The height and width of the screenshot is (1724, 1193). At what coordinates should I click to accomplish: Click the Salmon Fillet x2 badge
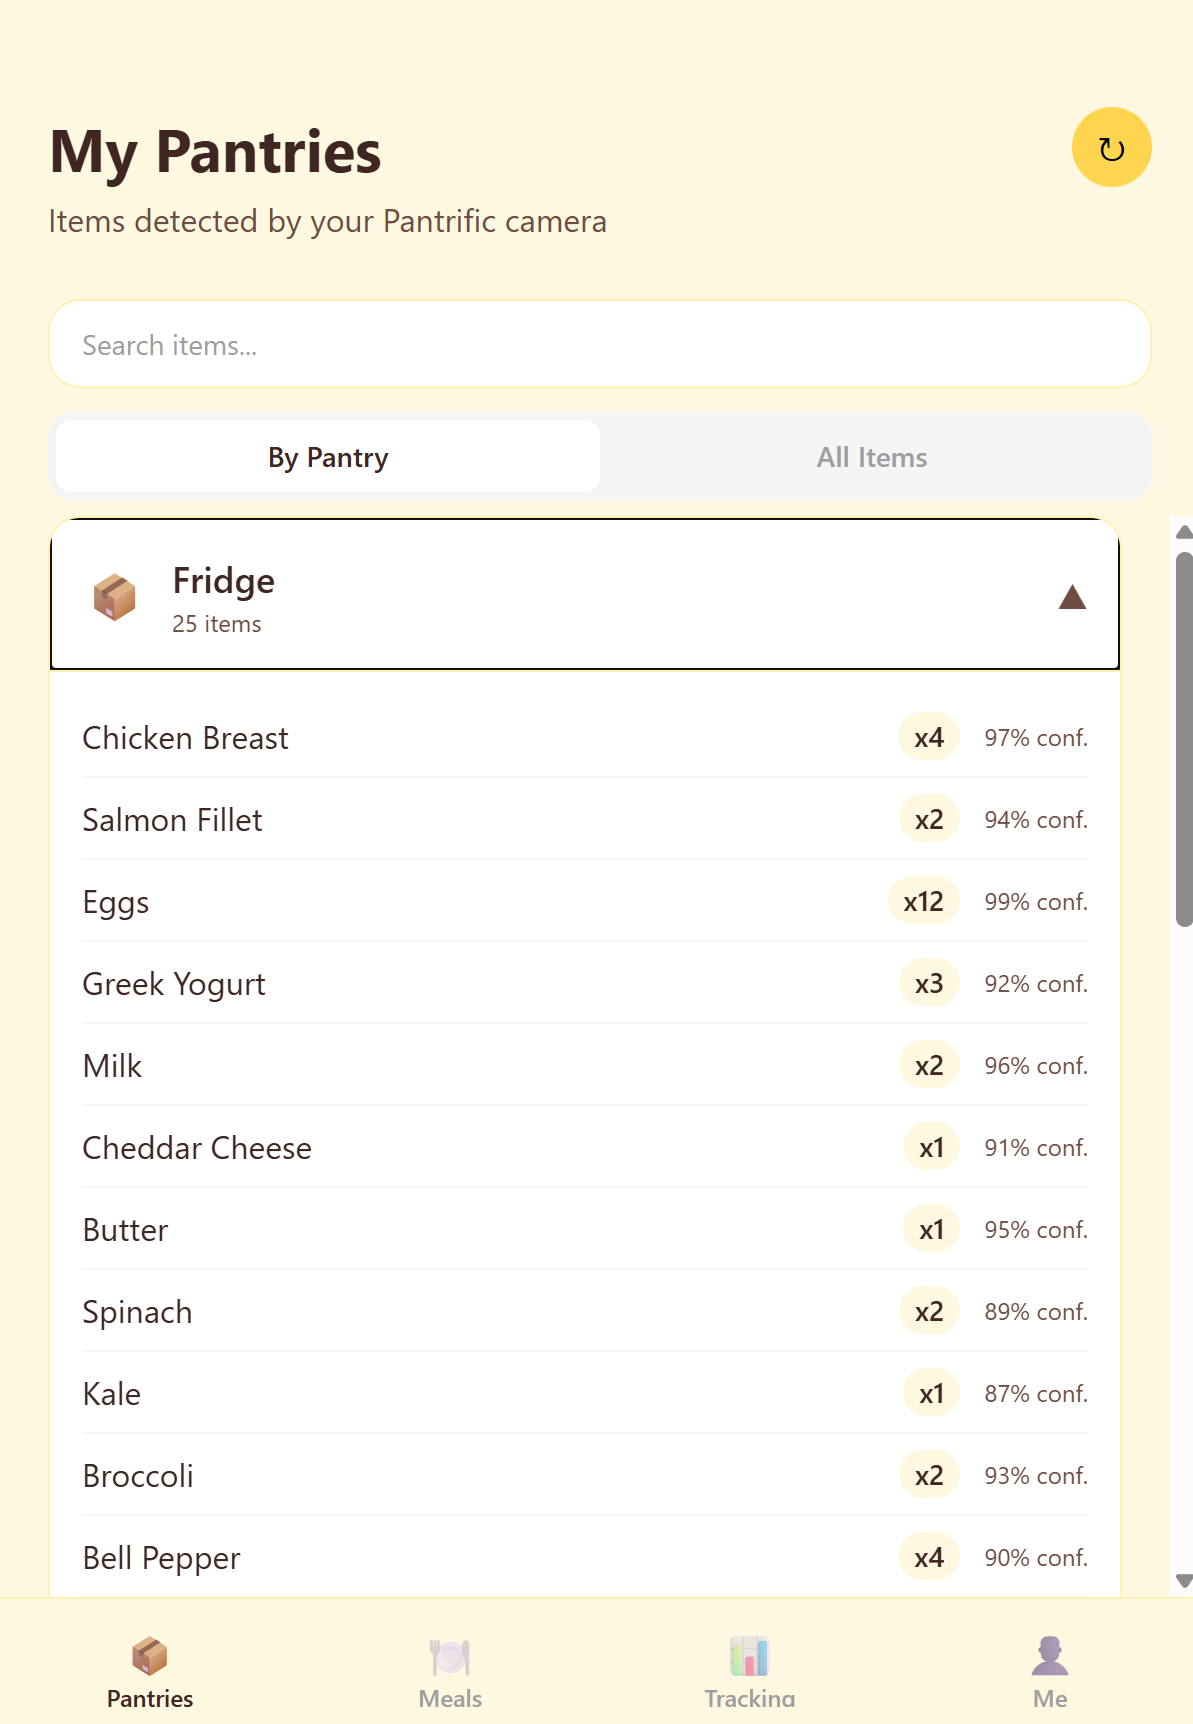(929, 820)
